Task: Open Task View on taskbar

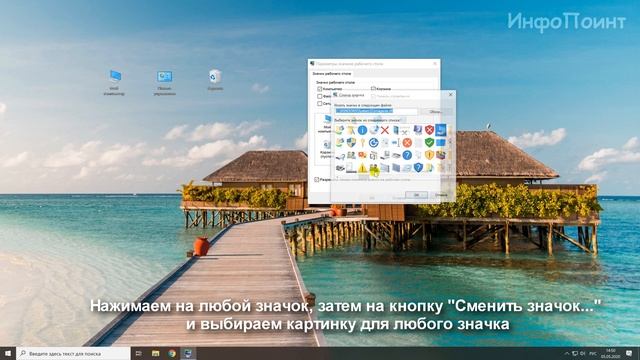Action: click(138, 353)
